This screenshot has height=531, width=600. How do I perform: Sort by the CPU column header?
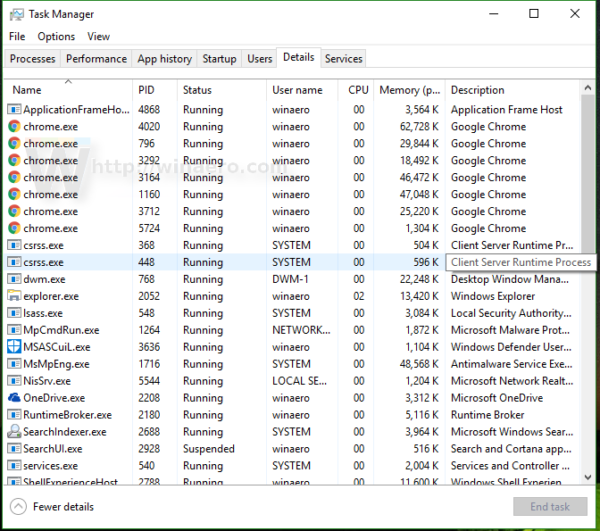pyautogui.click(x=356, y=90)
